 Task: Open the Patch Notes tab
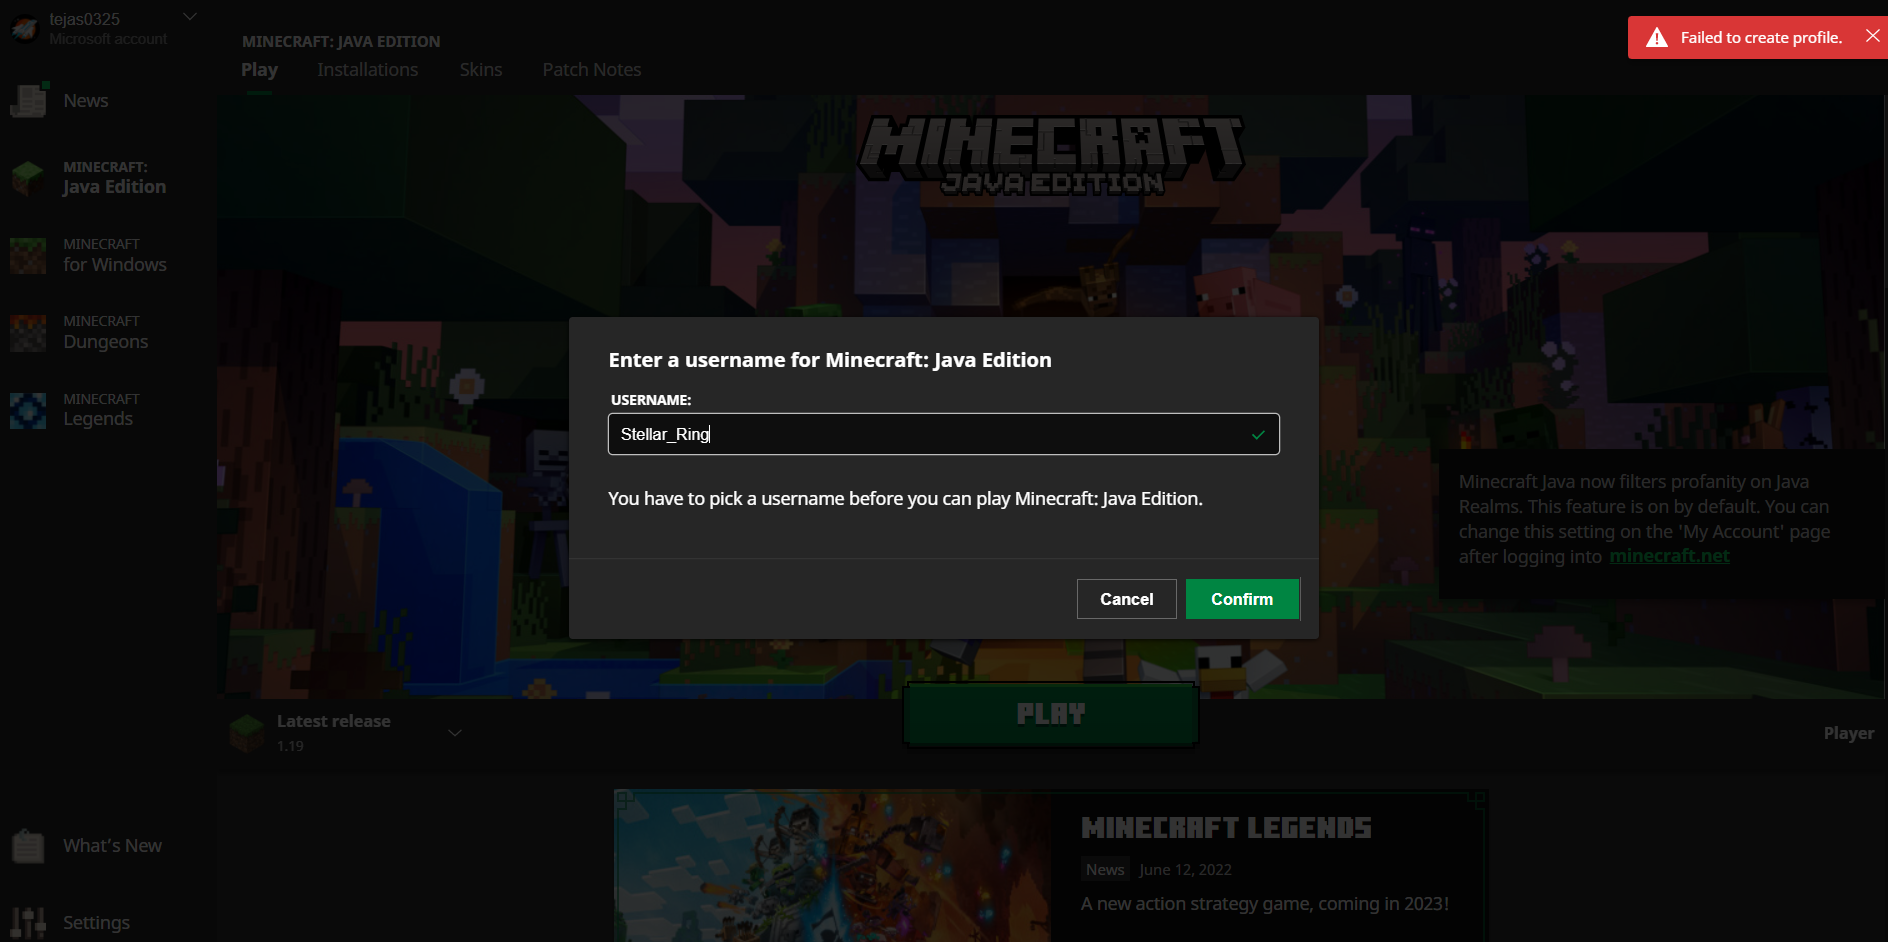tap(592, 70)
